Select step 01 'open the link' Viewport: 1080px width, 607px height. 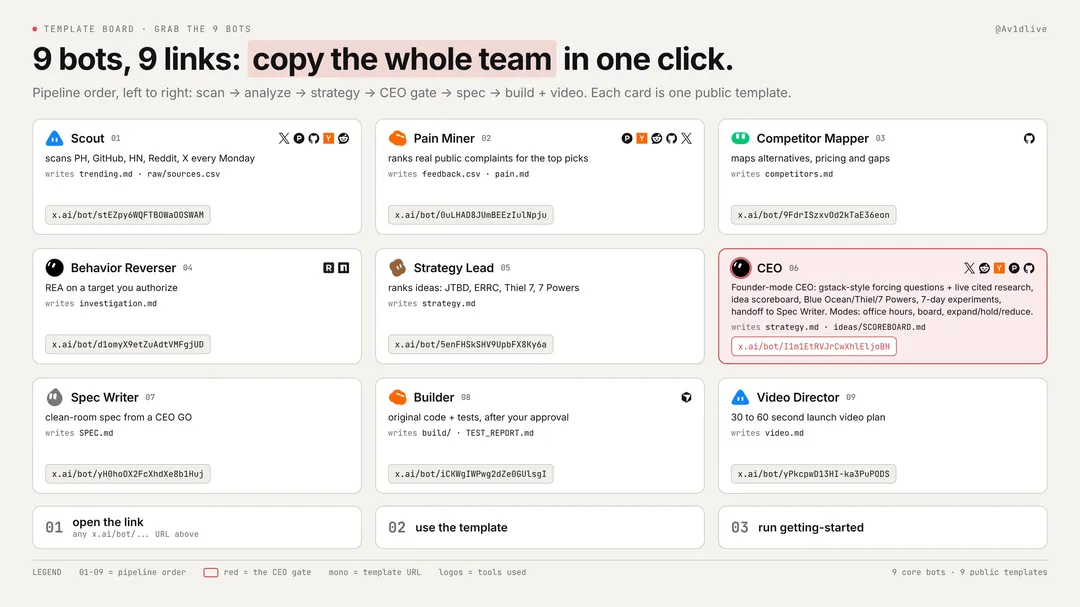pyautogui.click(x=197, y=528)
